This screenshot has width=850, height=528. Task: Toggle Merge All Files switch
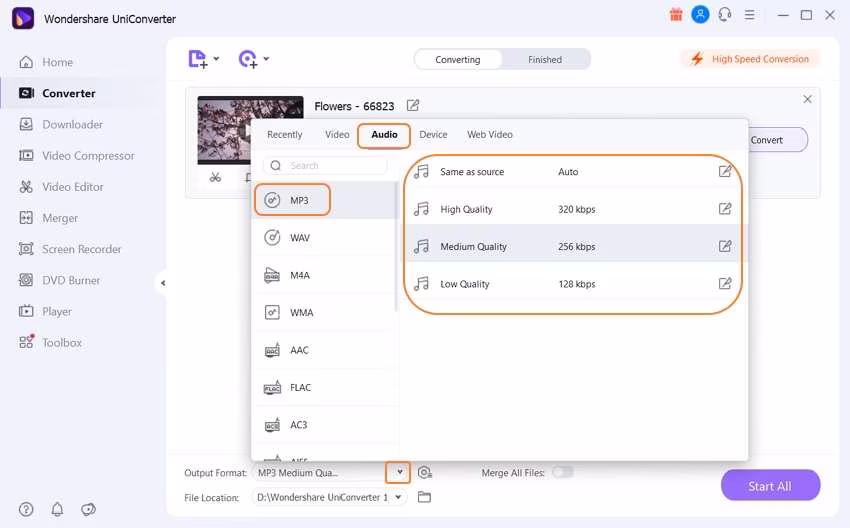click(562, 472)
